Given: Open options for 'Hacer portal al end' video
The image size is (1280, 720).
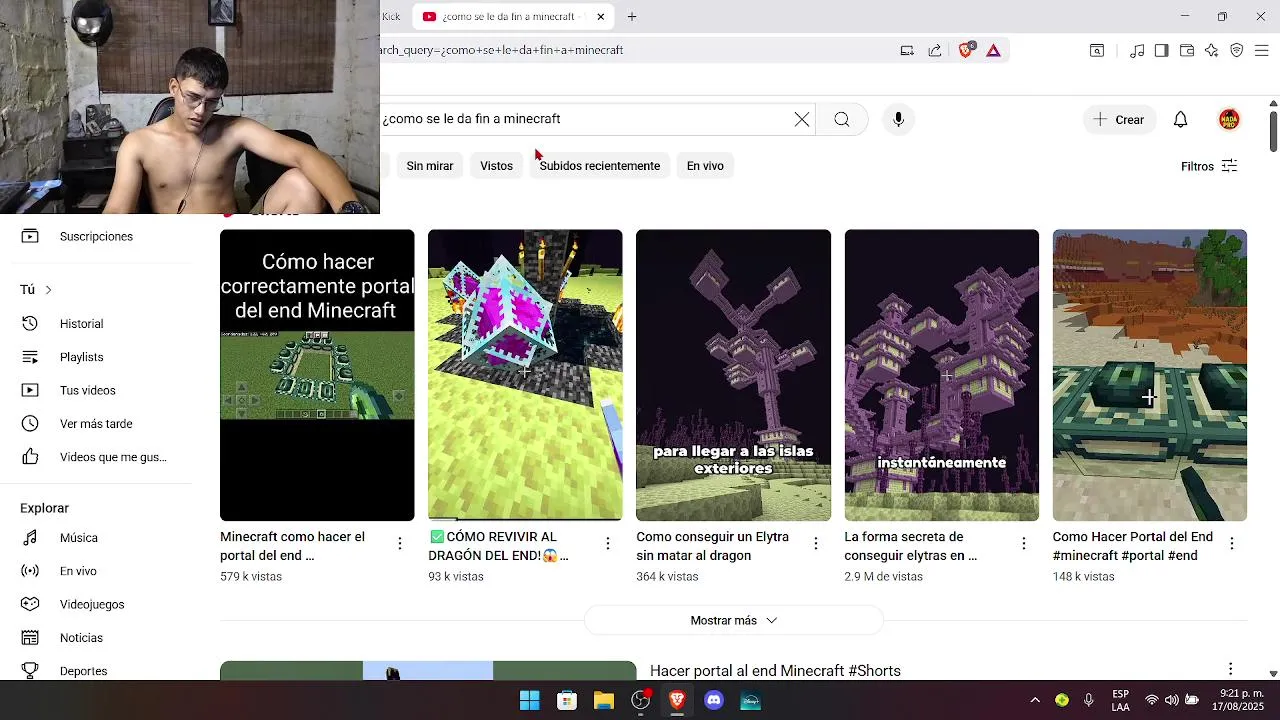Looking at the screenshot, I should tap(1230, 669).
